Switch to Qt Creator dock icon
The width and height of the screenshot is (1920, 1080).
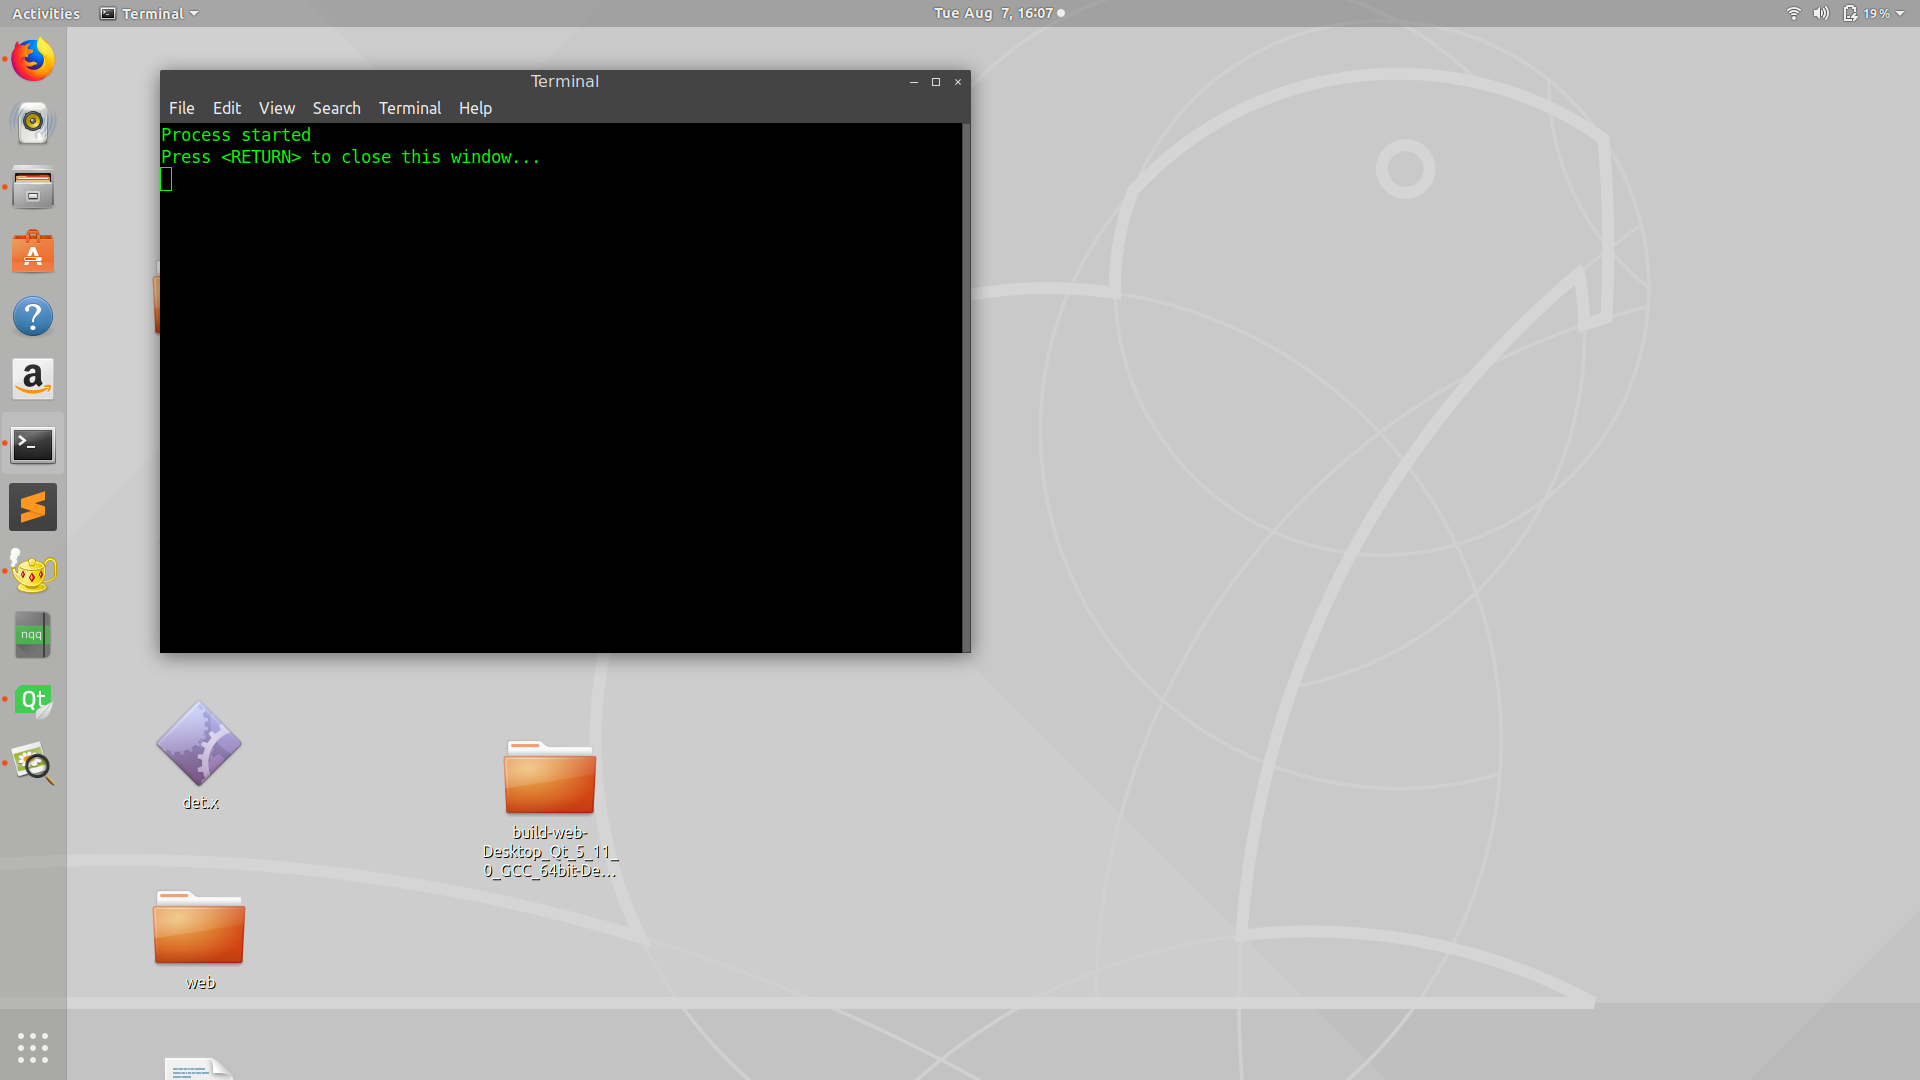pos(33,700)
